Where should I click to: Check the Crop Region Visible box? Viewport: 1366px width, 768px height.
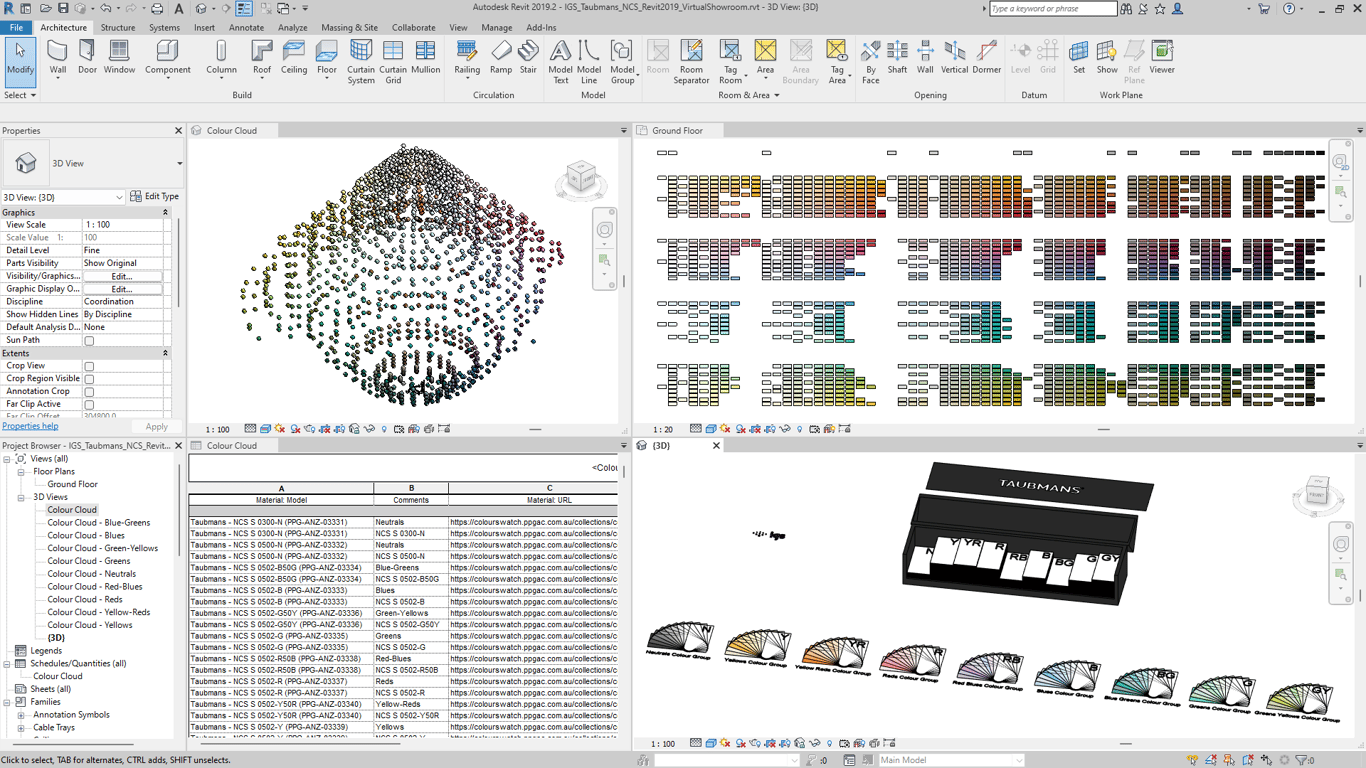89,379
